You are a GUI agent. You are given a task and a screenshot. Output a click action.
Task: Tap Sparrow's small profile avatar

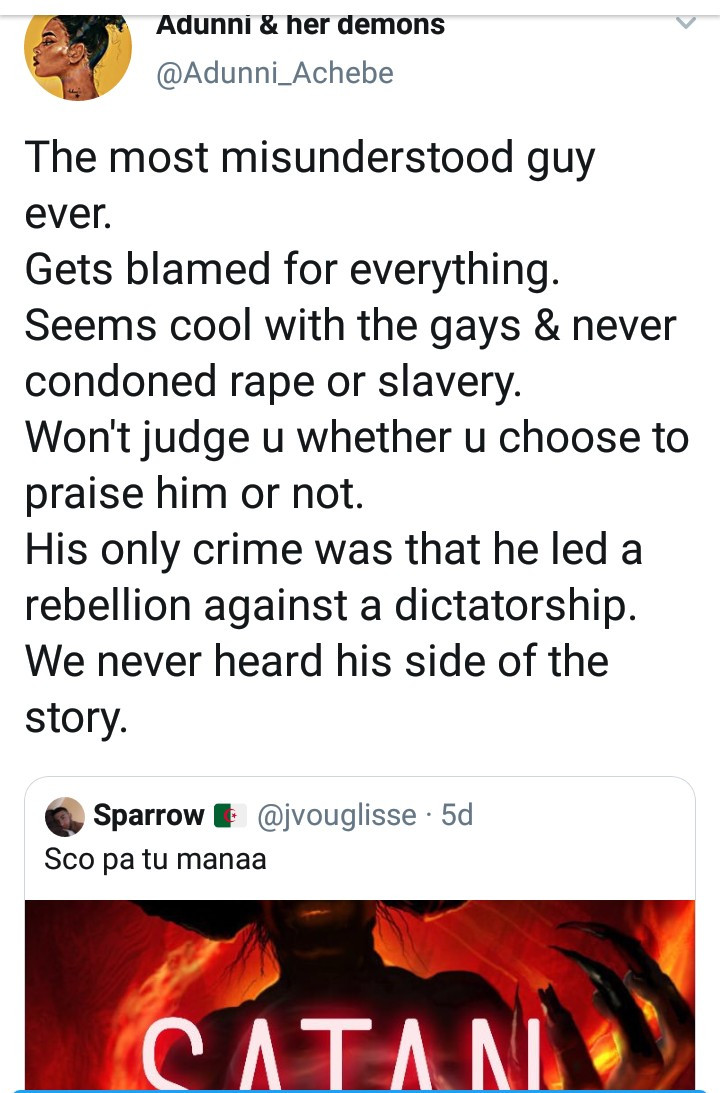coord(65,817)
